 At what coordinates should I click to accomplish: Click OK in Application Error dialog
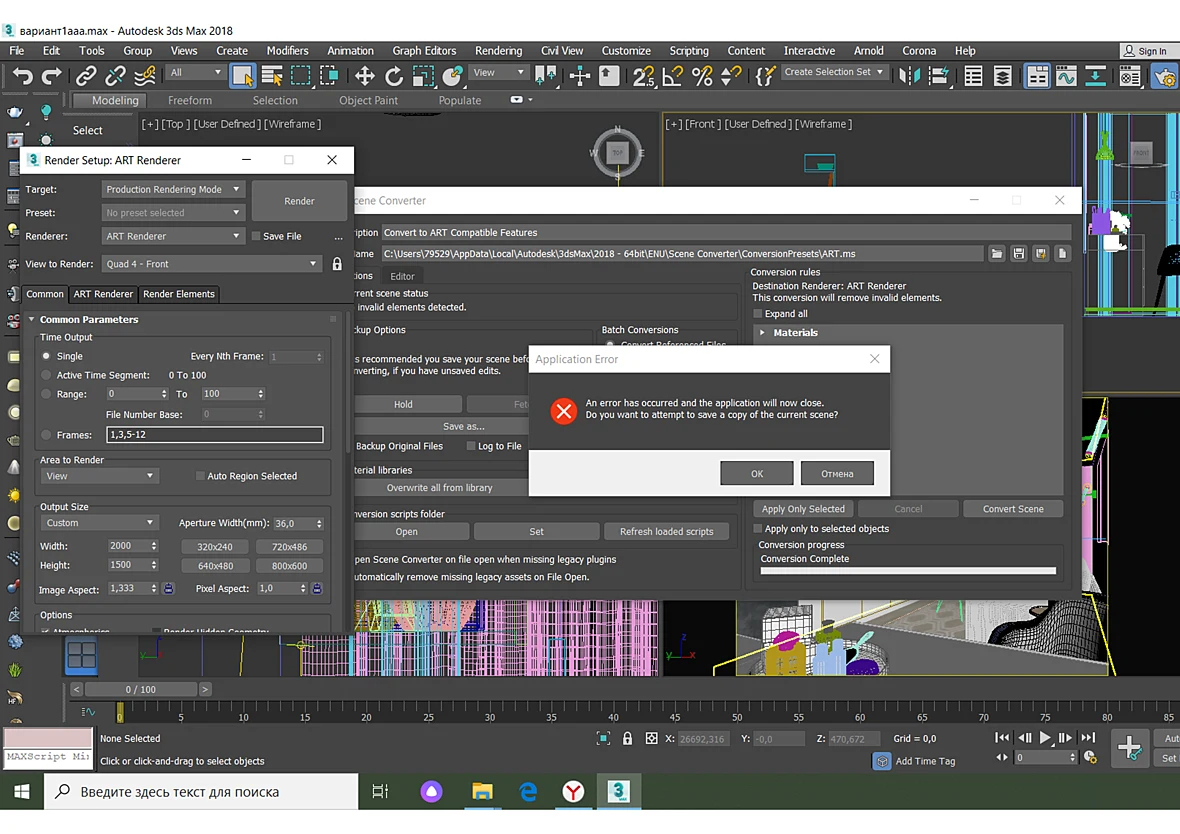pos(757,473)
